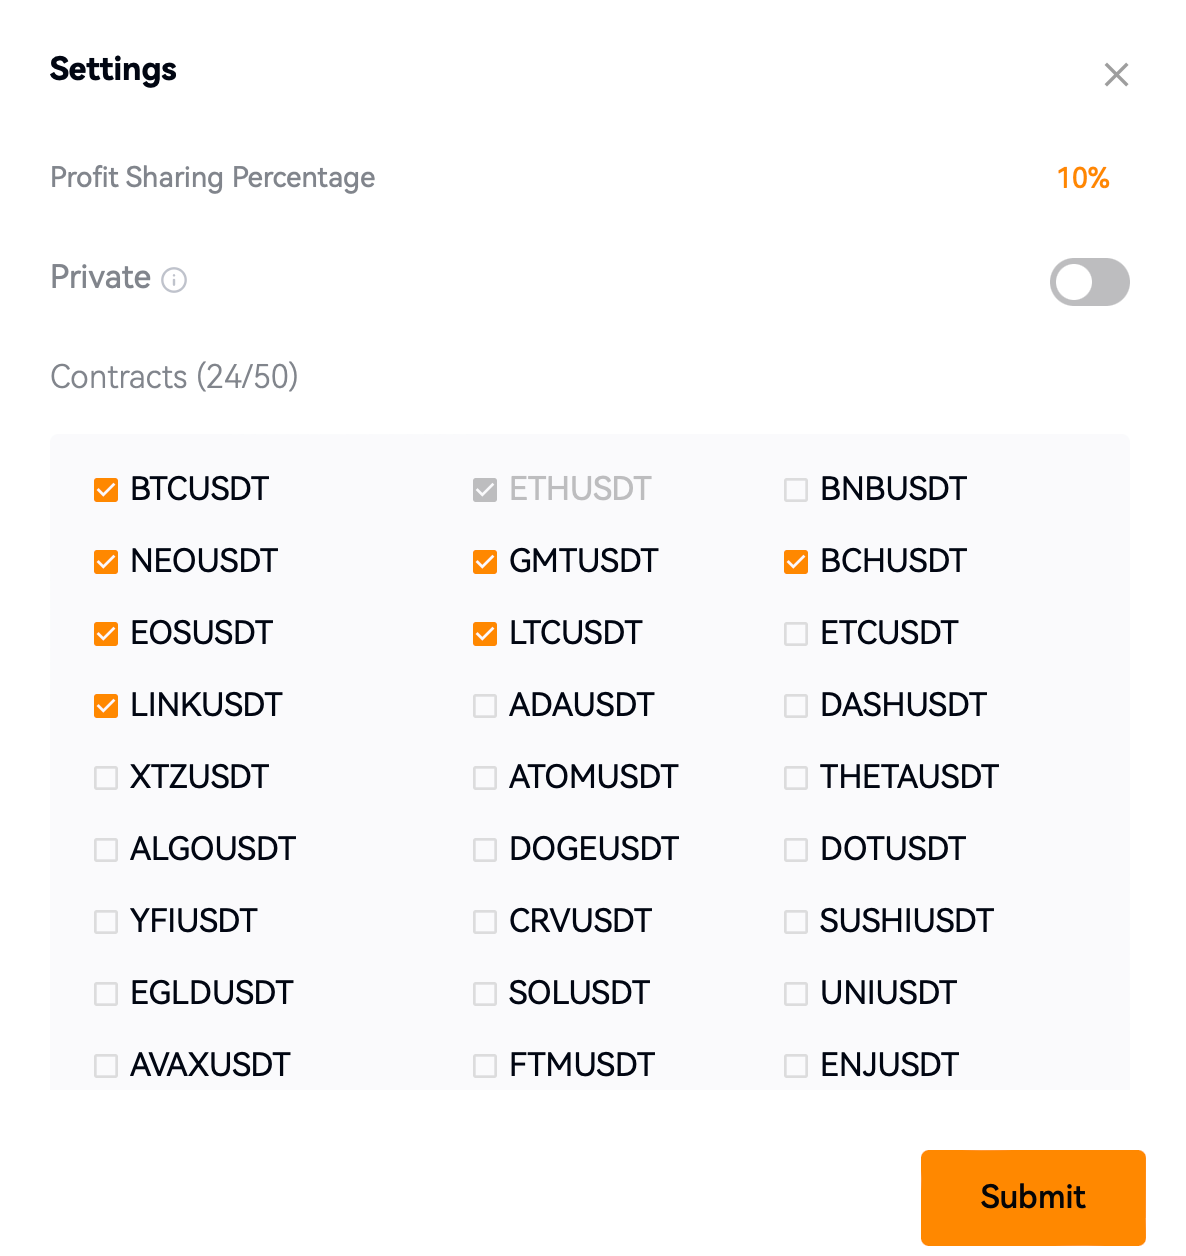Uncheck the NEOUSDT checkbox

(106, 562)
